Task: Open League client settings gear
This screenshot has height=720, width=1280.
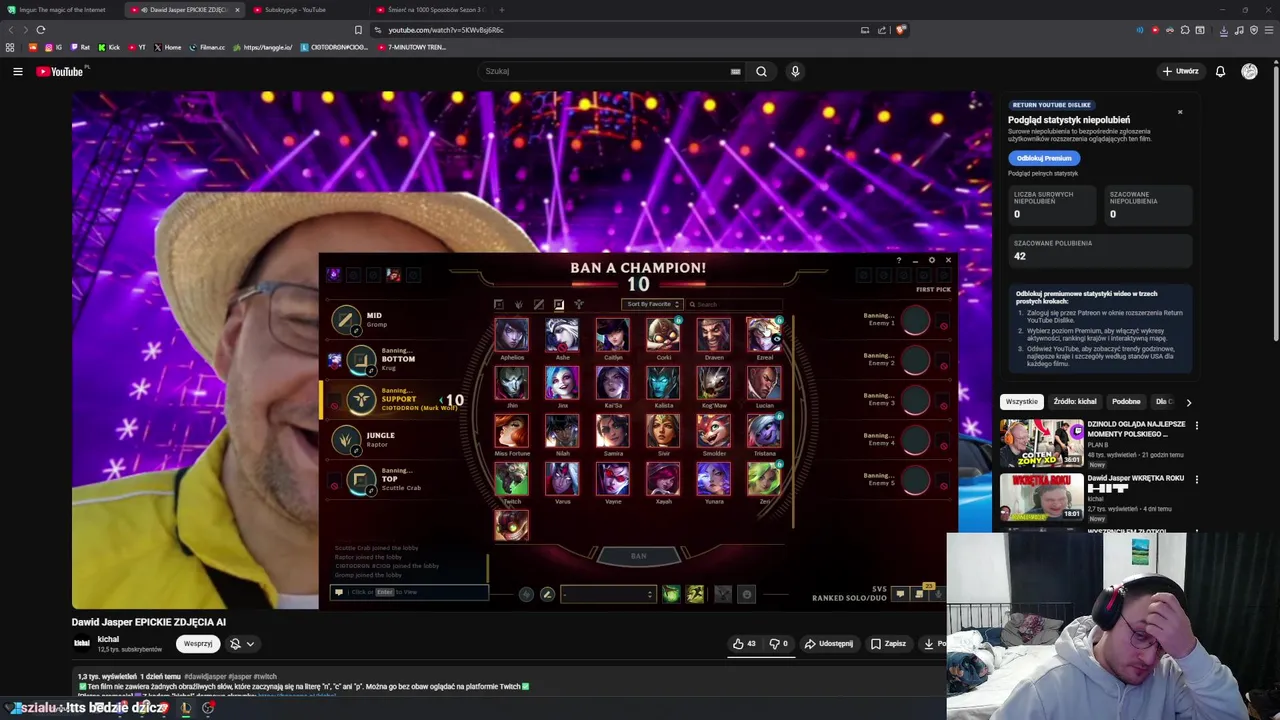Action: tap(931, 260)
